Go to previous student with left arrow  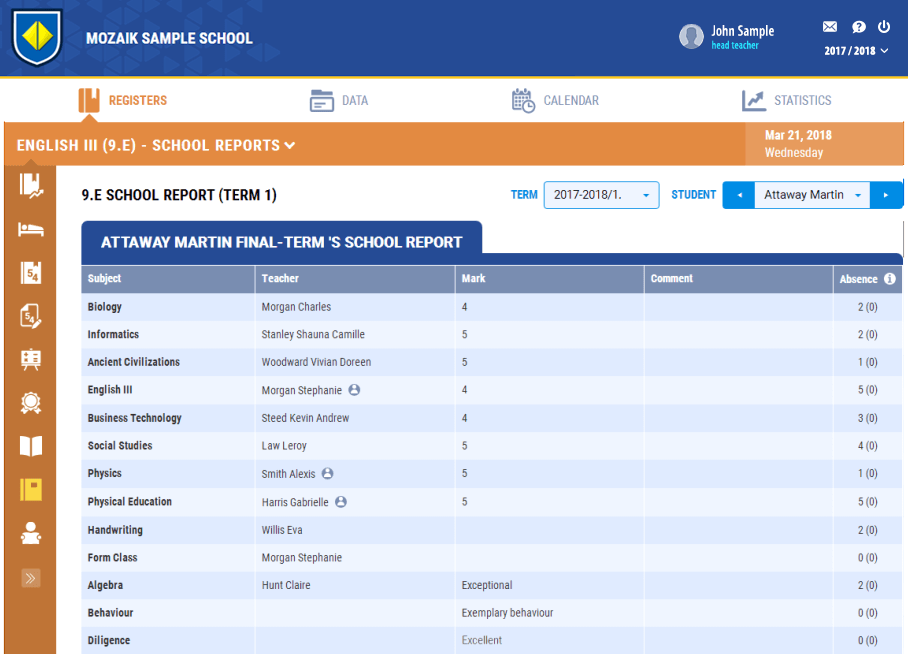click(738, 195)
